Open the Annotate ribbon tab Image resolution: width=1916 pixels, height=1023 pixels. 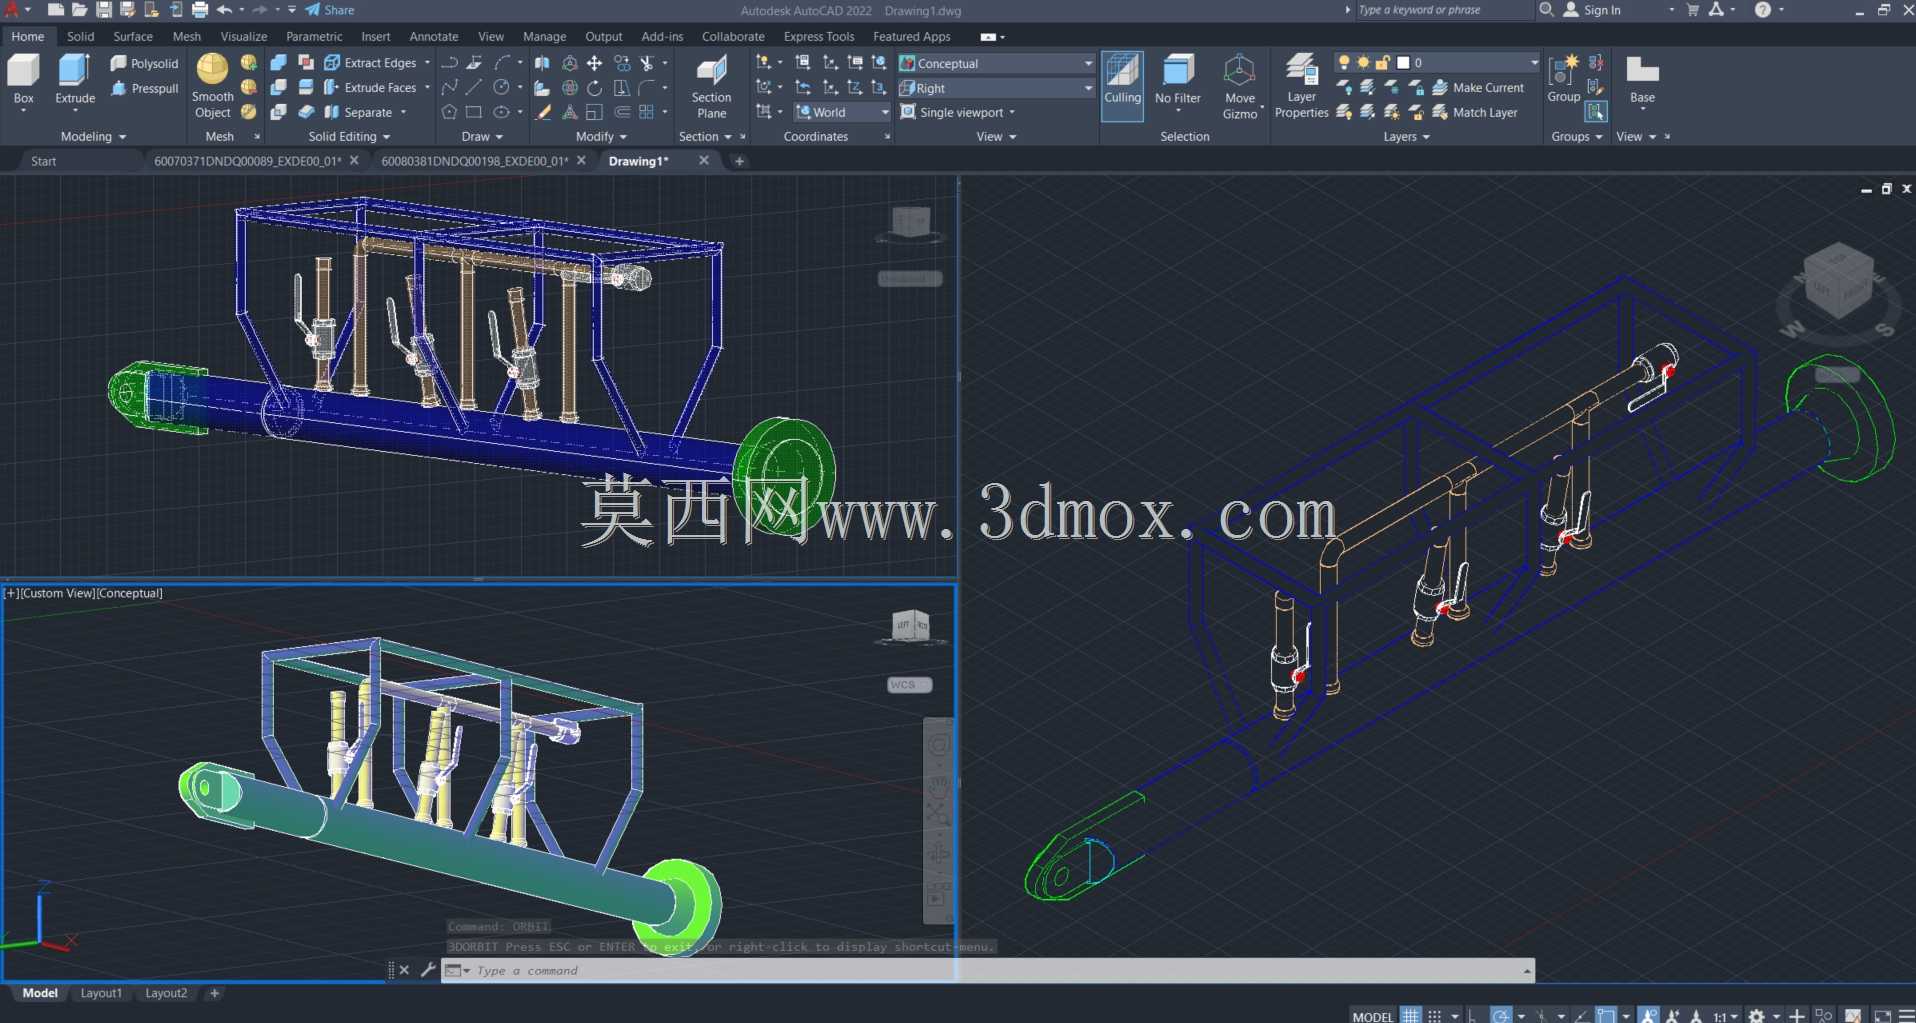tap(433, 36)
